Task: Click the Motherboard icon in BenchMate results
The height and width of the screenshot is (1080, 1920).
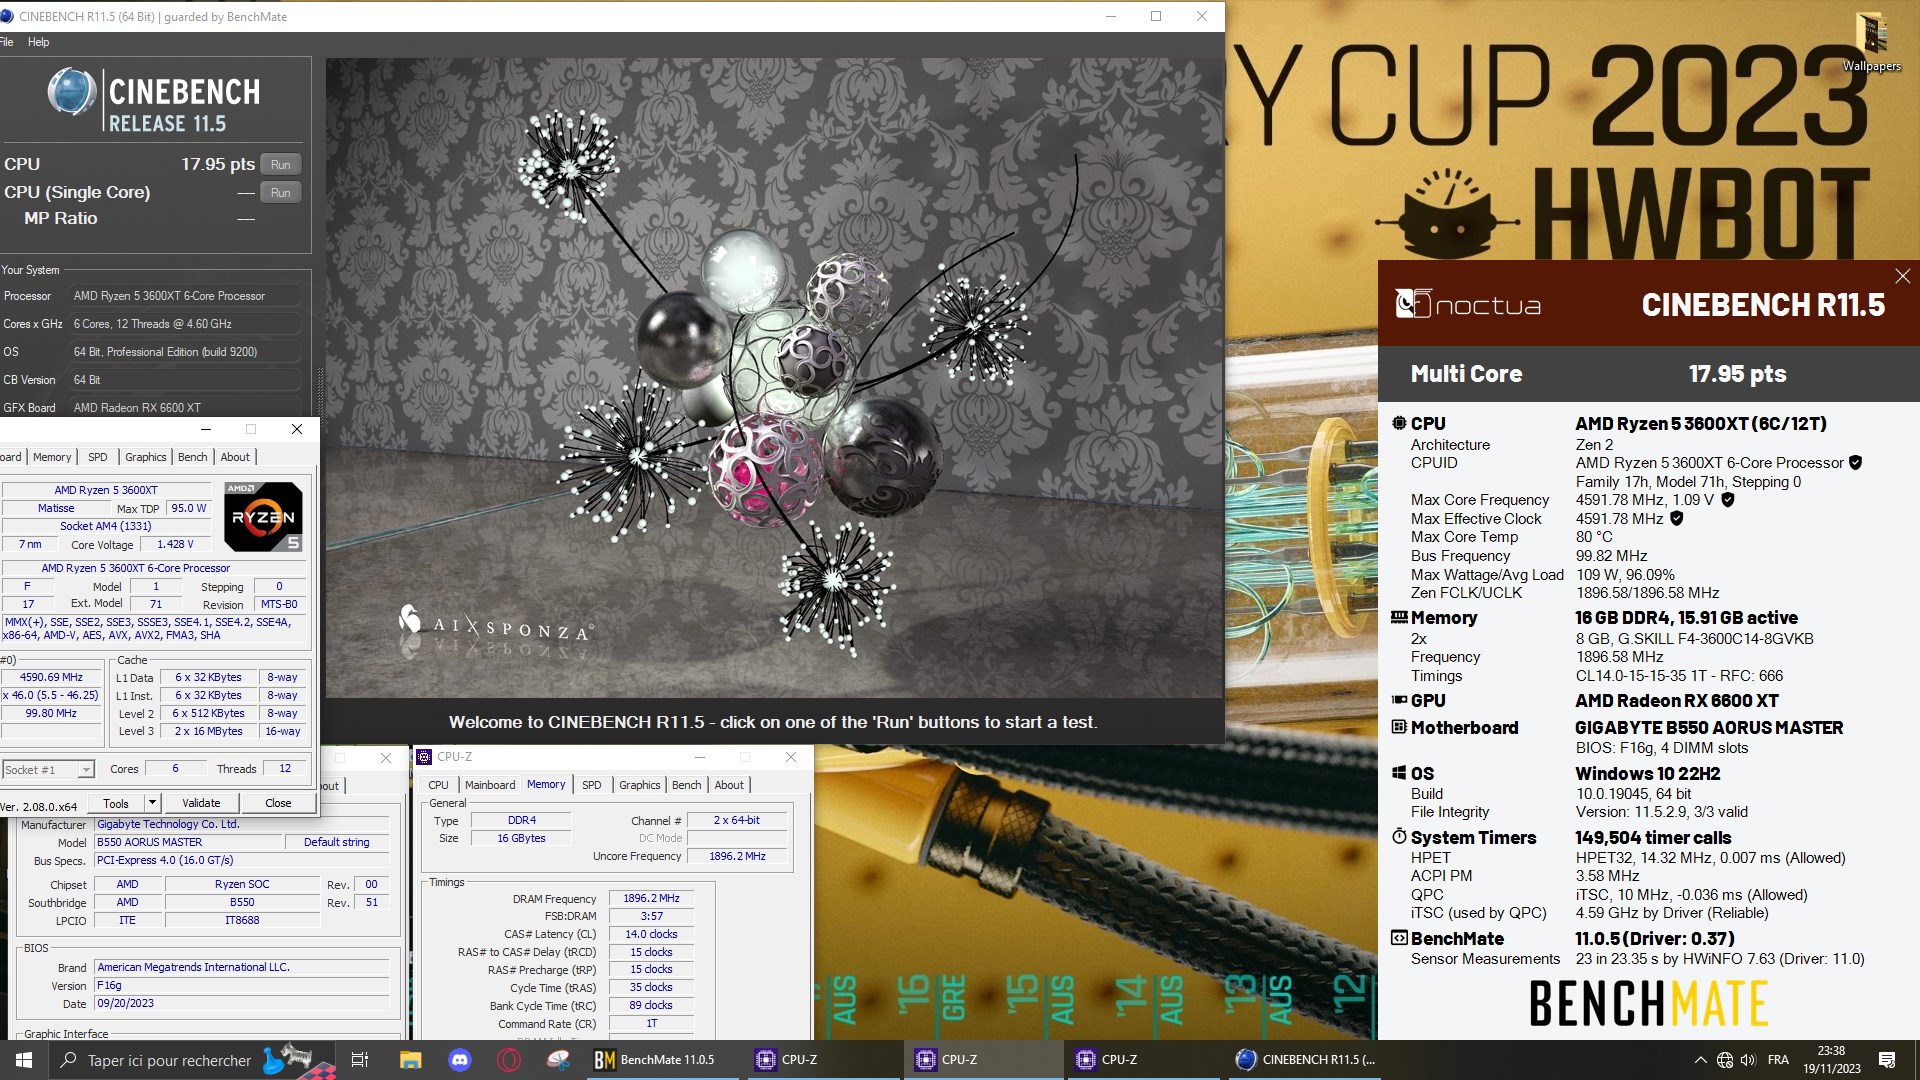Action: click(x=1399, y=727)
